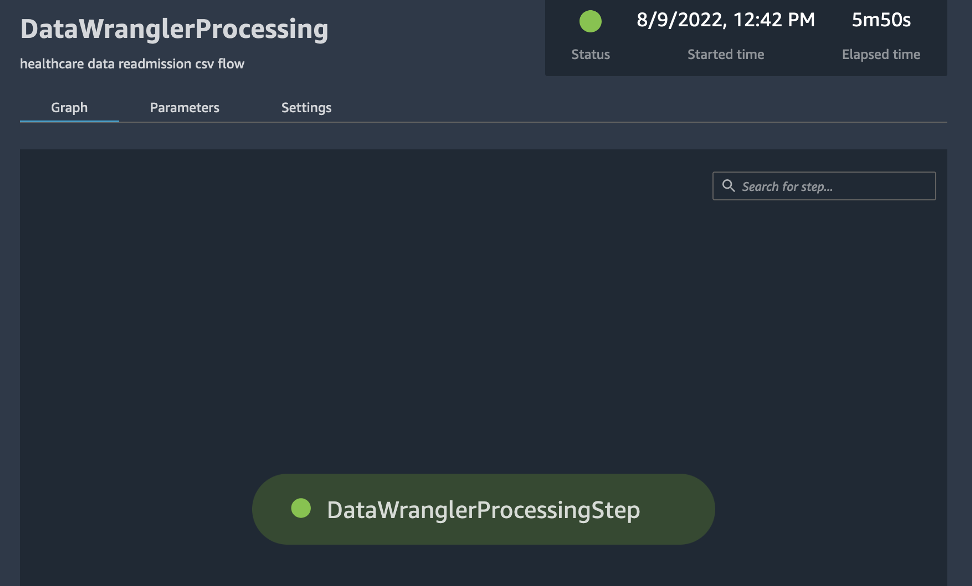Click the green pipeline Status indicator circle
972x586 pixels.
coord(590,21)
